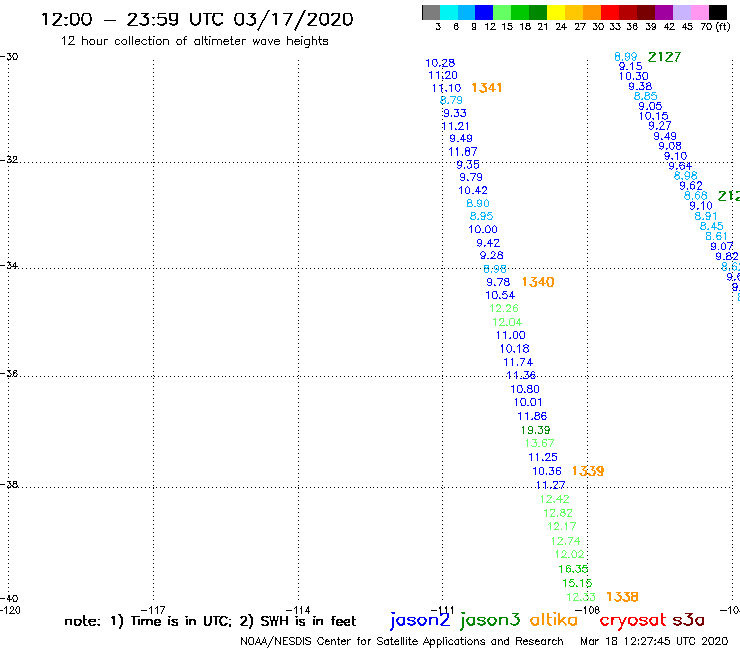740x650 pixels.
Task: Click the cyan 3-6 ft legend swatch
Action: pyautogui.click(x=449, y=12)
